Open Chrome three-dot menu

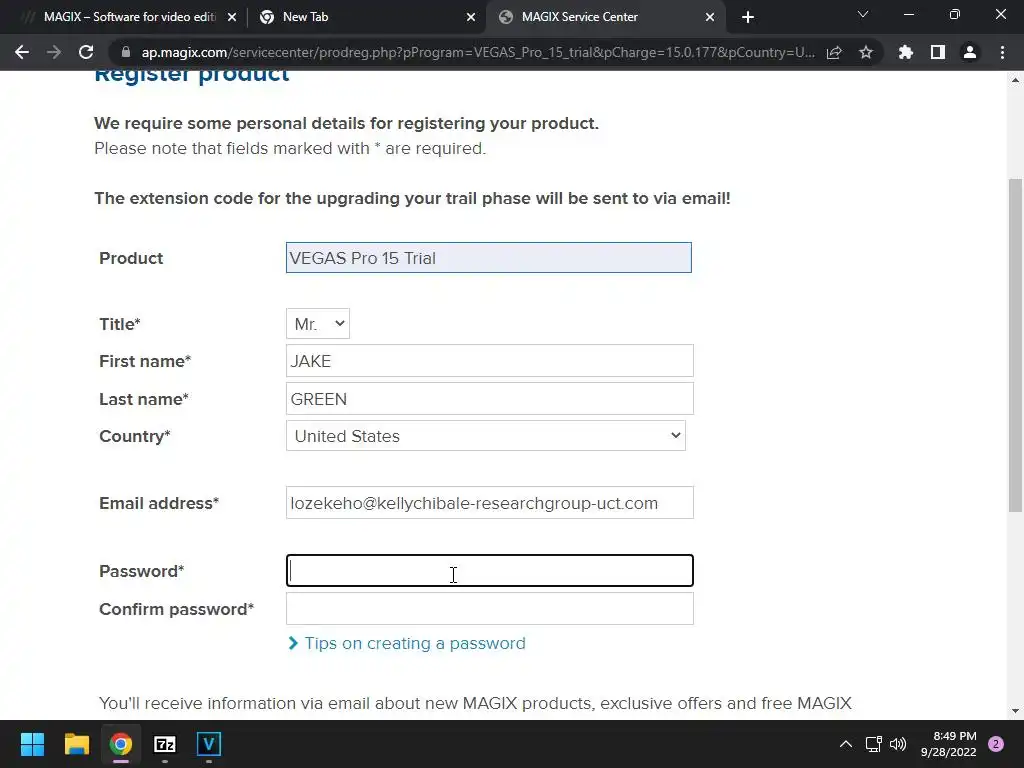click(x=1002, y=52)
